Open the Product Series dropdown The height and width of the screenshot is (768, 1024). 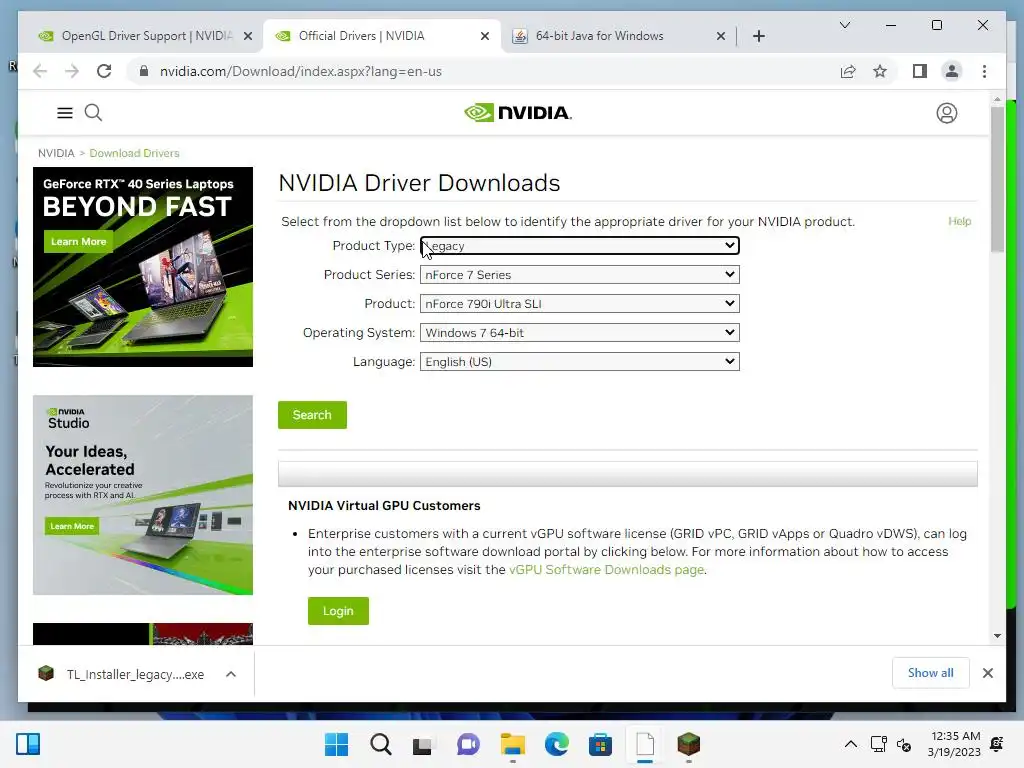[x=579, y=274]
